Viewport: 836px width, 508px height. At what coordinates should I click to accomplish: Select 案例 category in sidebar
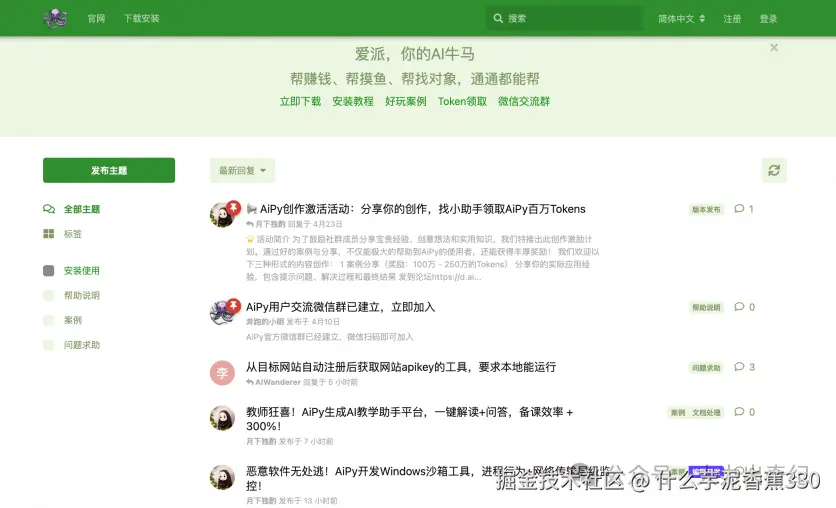[x=73, y=320]
